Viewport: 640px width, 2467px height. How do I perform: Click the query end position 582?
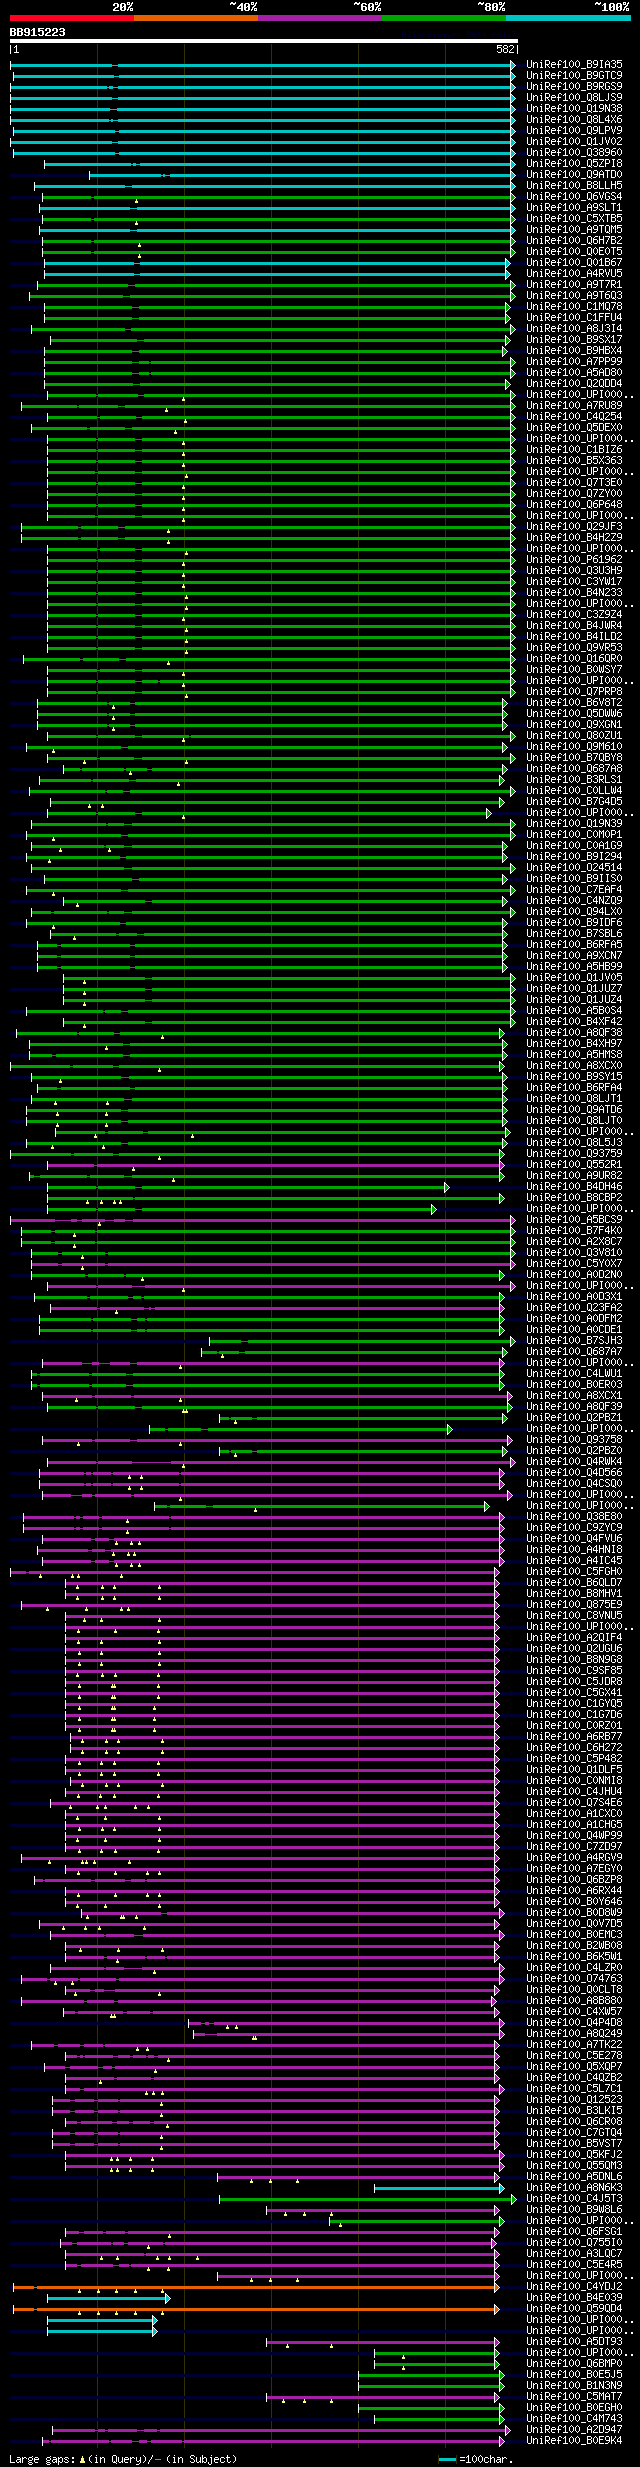click(x=506, y=49)
